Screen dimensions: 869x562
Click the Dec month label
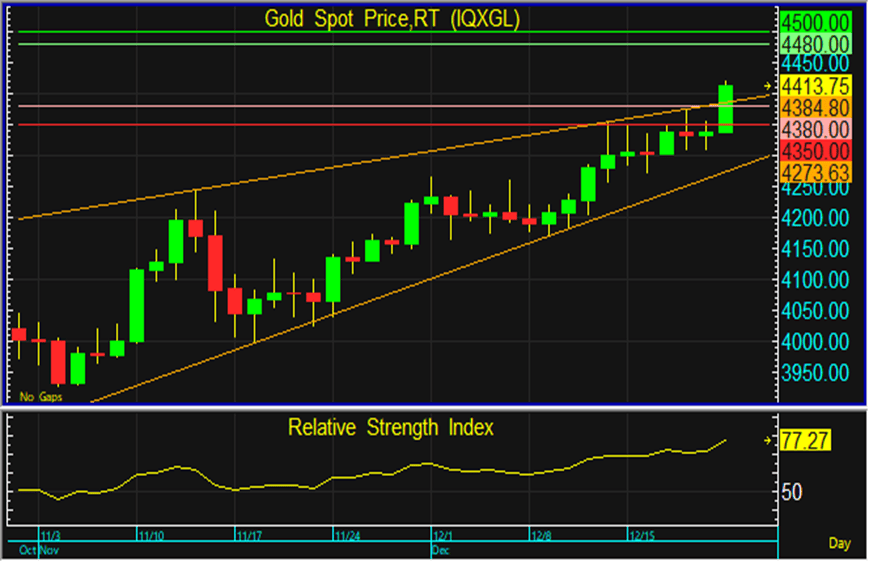440,550
